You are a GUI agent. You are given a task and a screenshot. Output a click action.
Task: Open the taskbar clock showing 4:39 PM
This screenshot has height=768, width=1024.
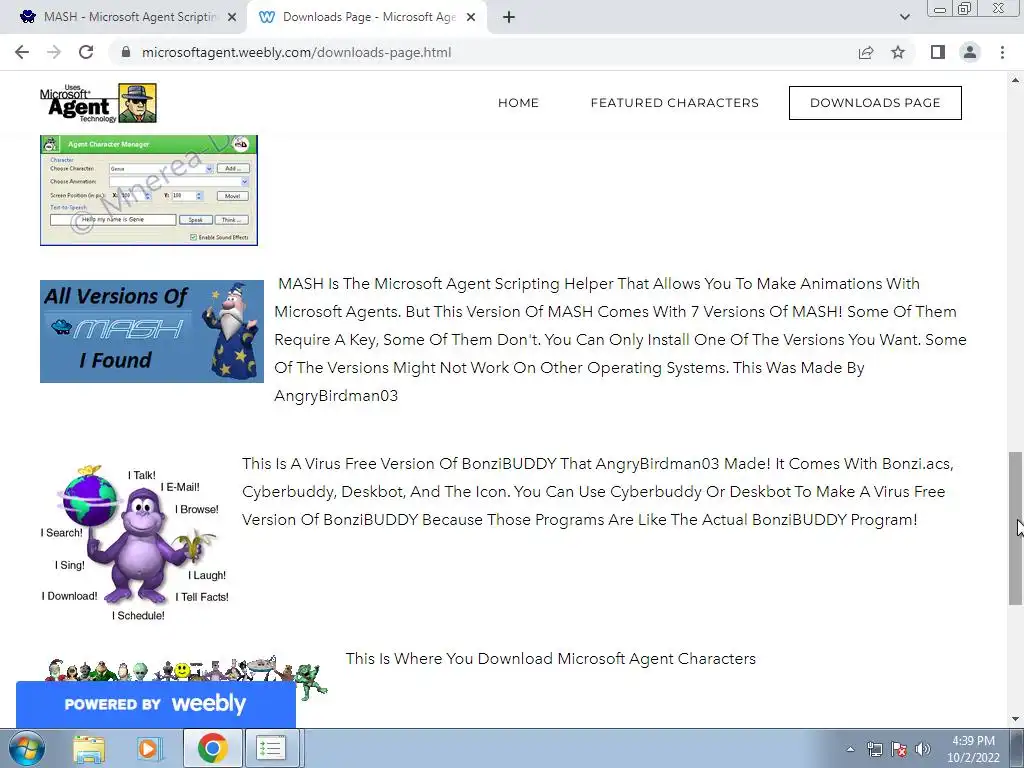click(974, 749)
